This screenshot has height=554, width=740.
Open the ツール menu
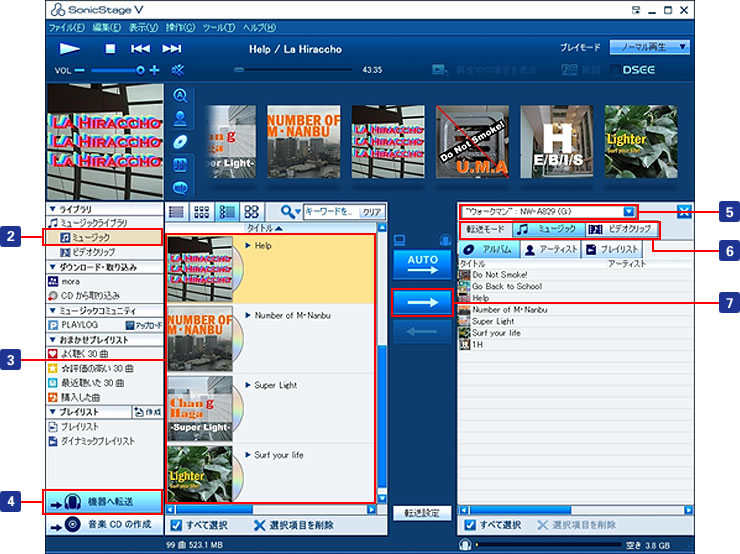pos(219,27)
